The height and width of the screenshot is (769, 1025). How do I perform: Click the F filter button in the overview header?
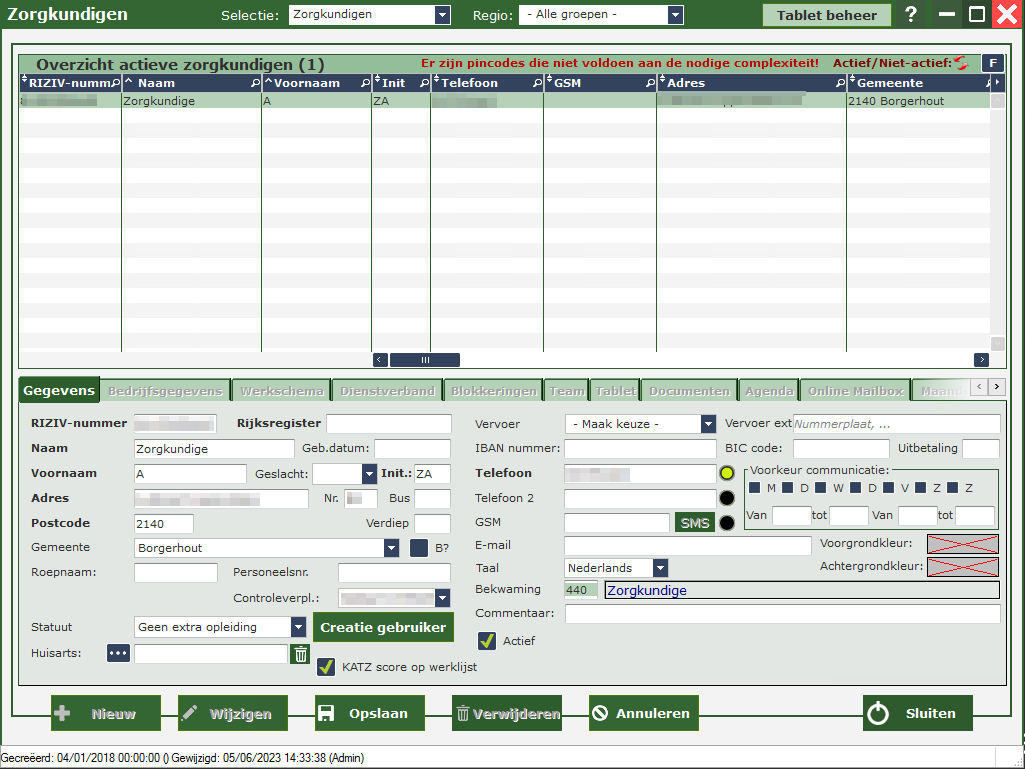coord(992,63)
